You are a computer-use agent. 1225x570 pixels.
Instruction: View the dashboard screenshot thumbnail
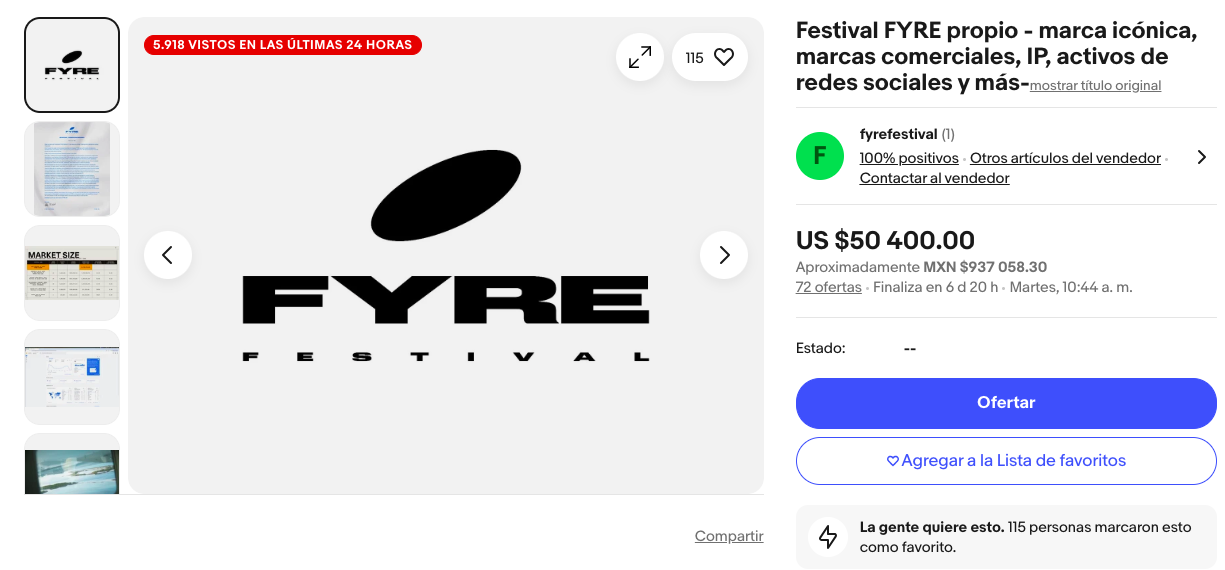[x=72, y=377]
